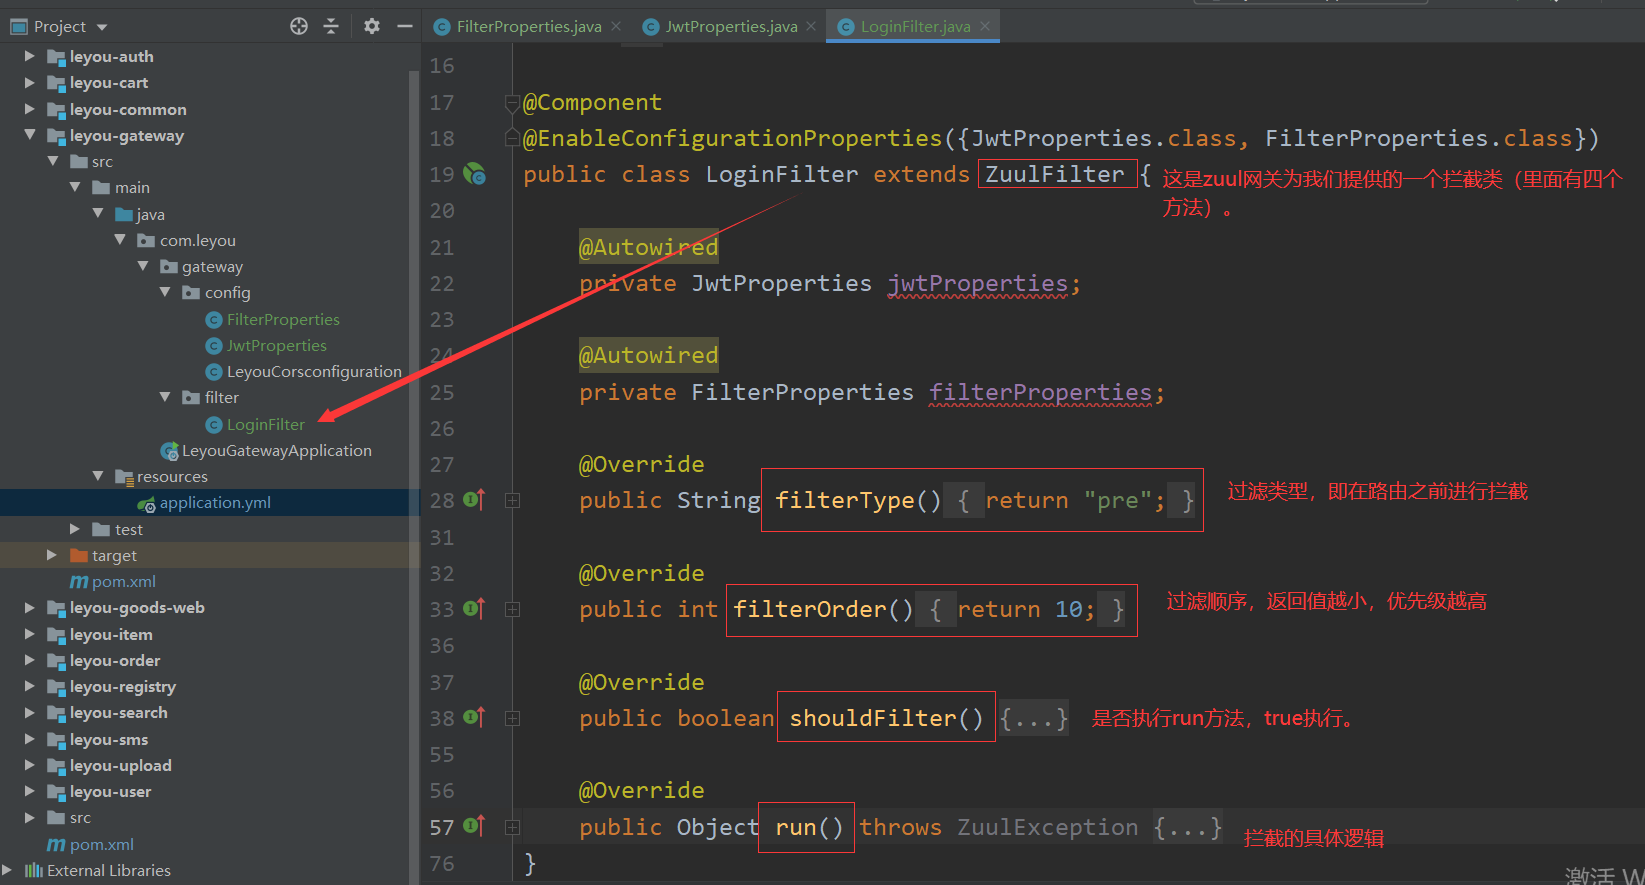
Task: Click the ZuulException type in run signature
Action: [x=1048, y=827]
